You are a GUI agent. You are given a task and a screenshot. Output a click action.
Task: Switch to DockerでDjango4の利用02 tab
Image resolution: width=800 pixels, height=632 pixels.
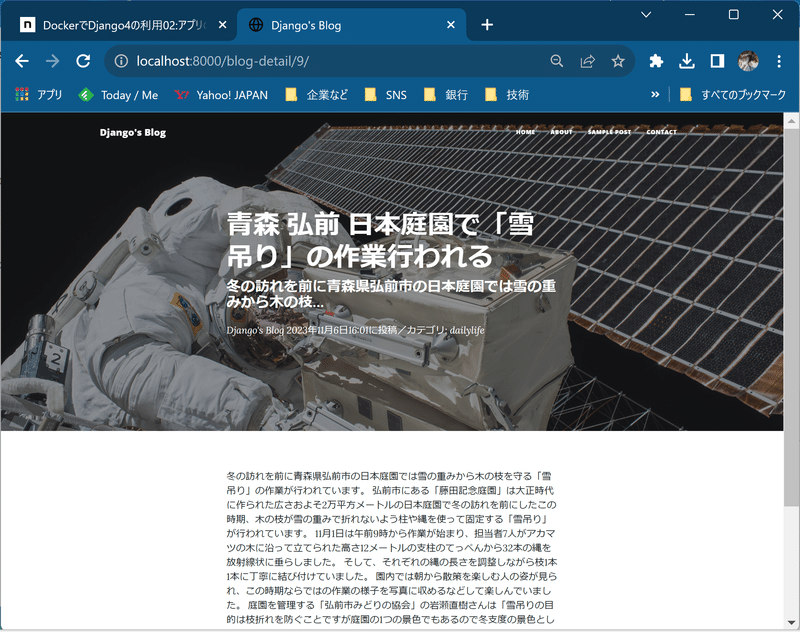[x=118, y=24]
